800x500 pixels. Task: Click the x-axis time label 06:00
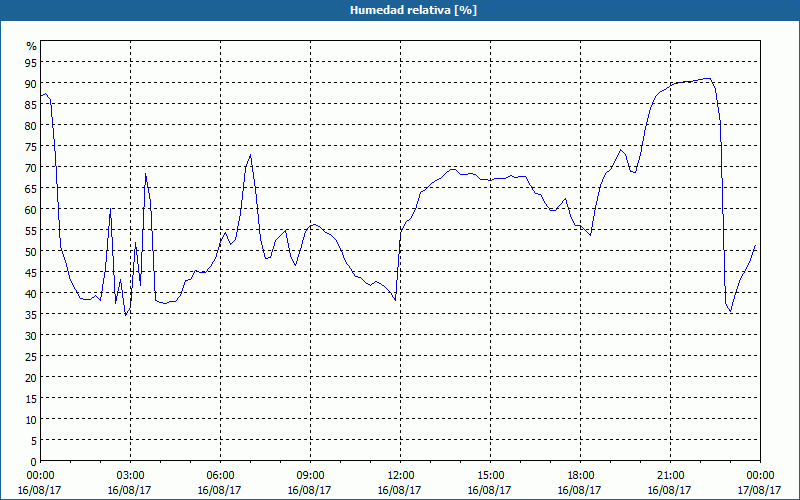click(220, 476)
